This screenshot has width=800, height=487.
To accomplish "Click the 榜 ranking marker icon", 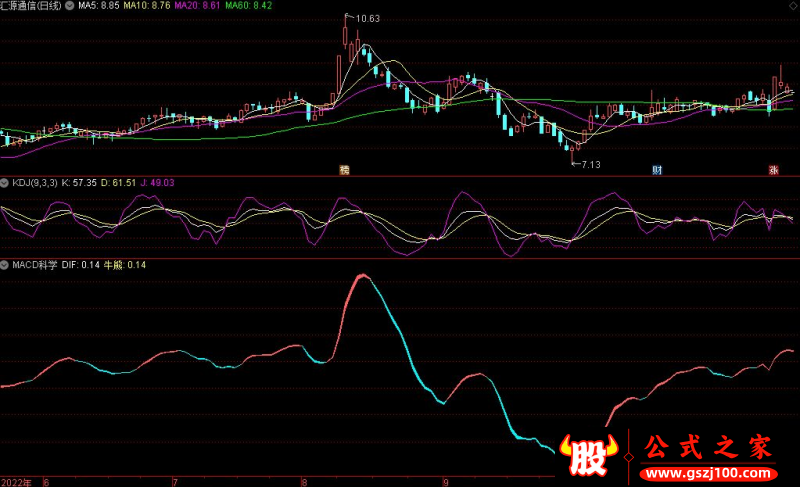I will pos(345,170).
